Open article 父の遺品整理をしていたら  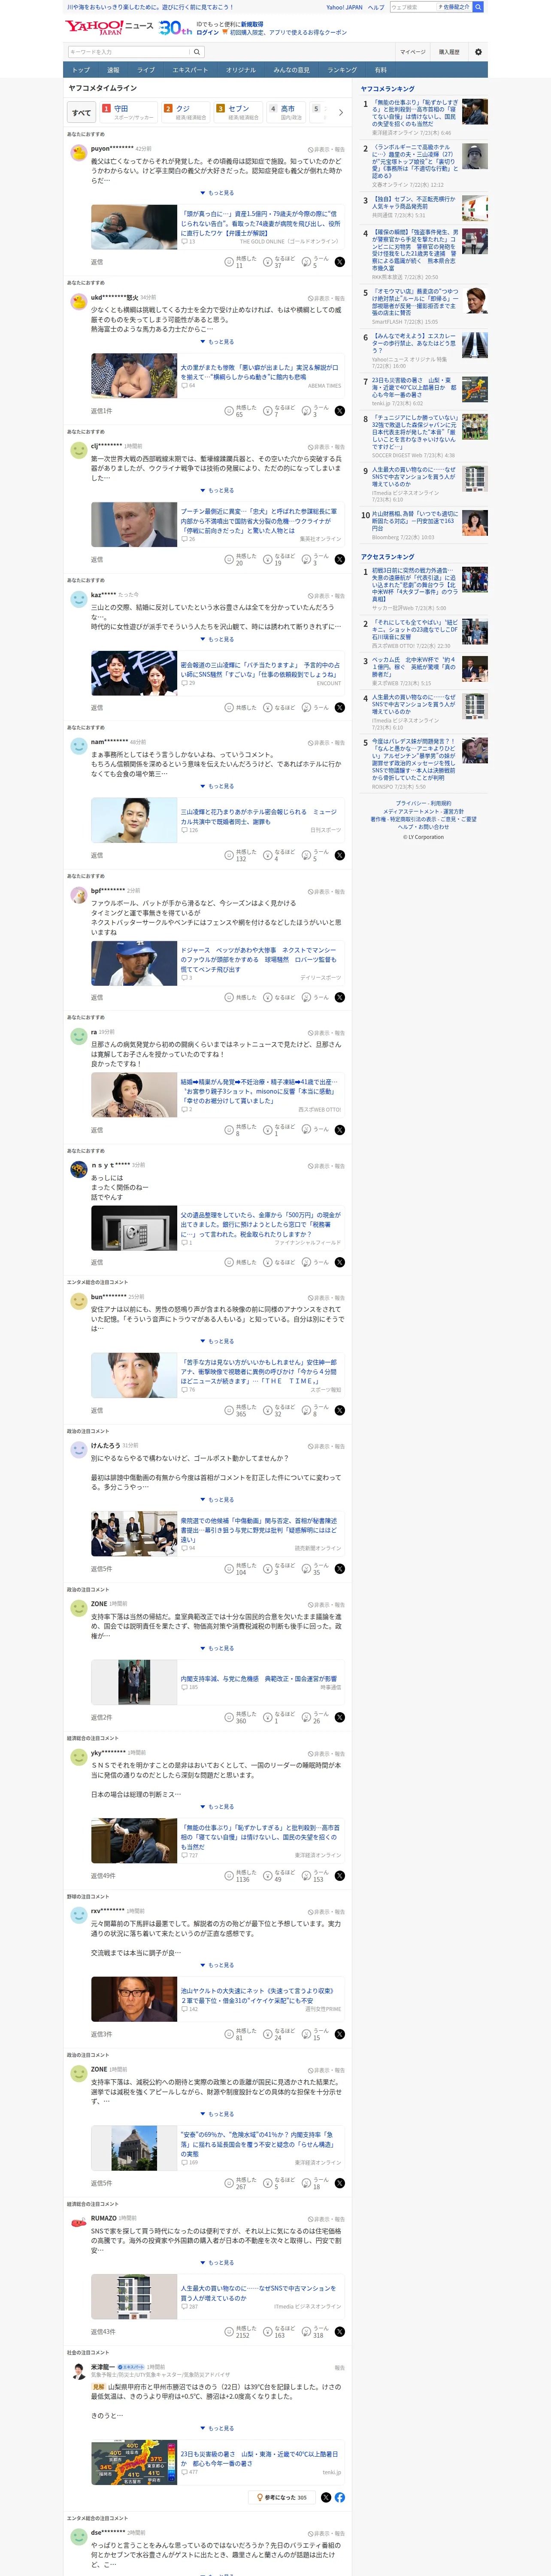point(260,1224)
